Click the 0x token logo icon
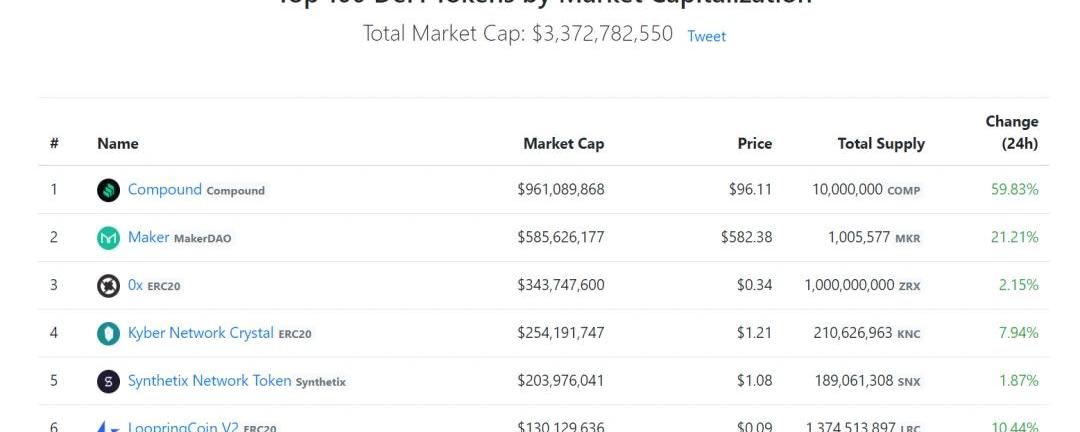This screenshot has width=1080, height=432. 108,286
